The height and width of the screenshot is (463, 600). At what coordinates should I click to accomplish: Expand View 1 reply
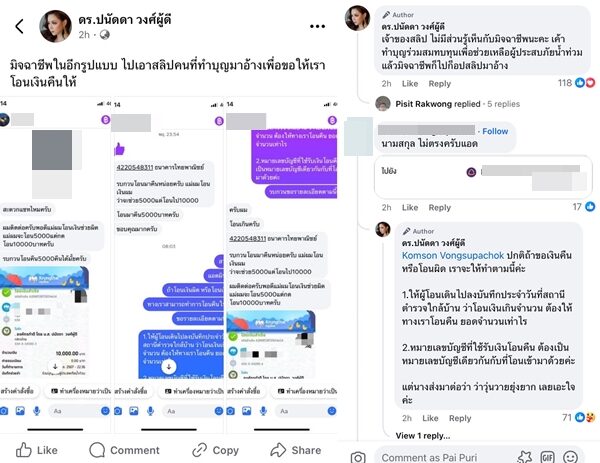pos(423,435)
